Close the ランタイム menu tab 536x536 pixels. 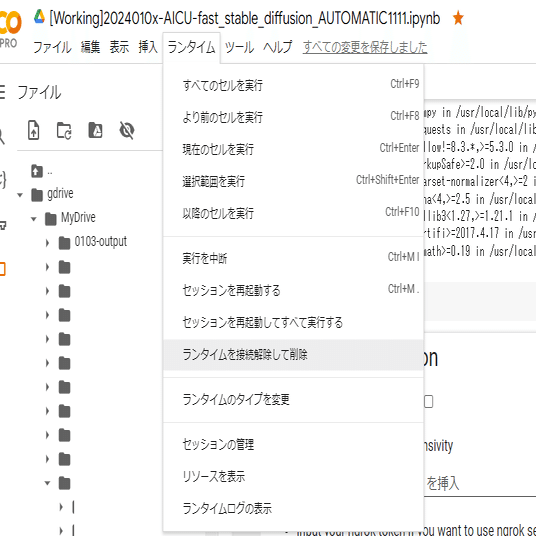point(191,47)
